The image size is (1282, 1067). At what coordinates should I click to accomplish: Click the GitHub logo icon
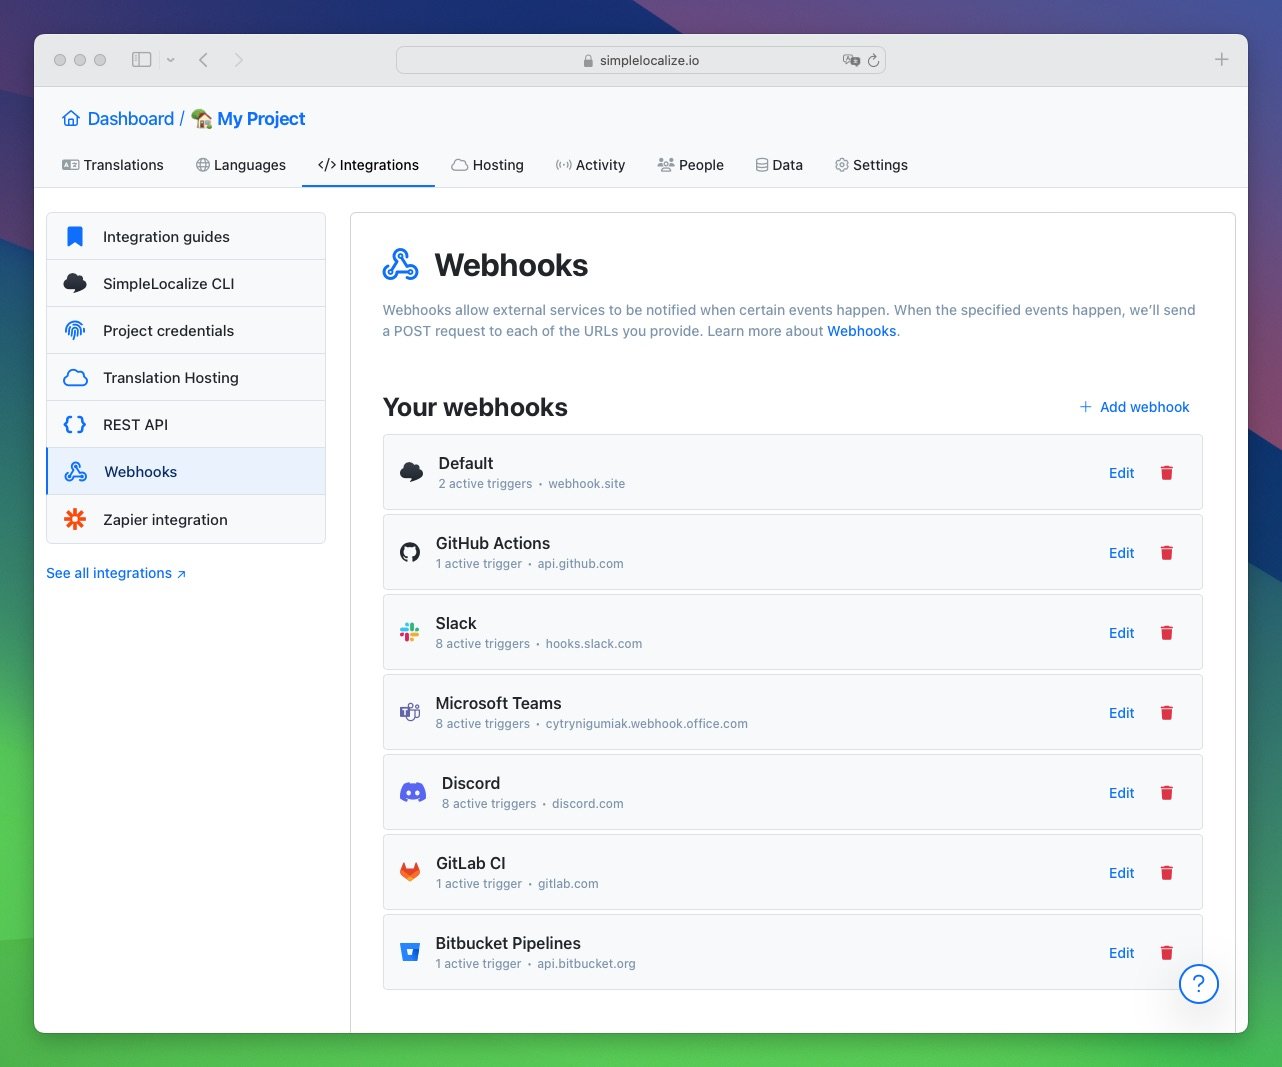tap(410, 552)
